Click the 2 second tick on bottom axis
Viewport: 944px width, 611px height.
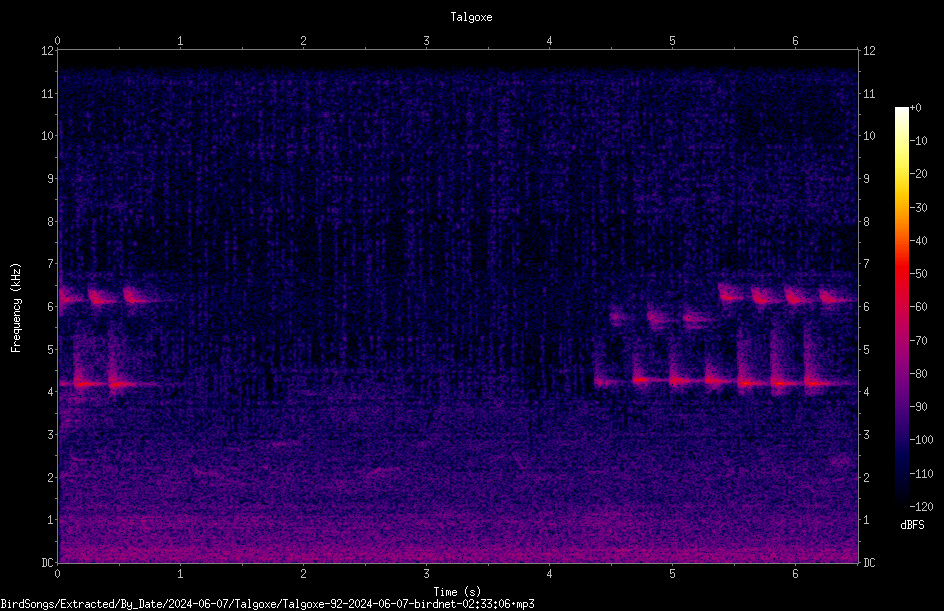[x=303, y=574]
